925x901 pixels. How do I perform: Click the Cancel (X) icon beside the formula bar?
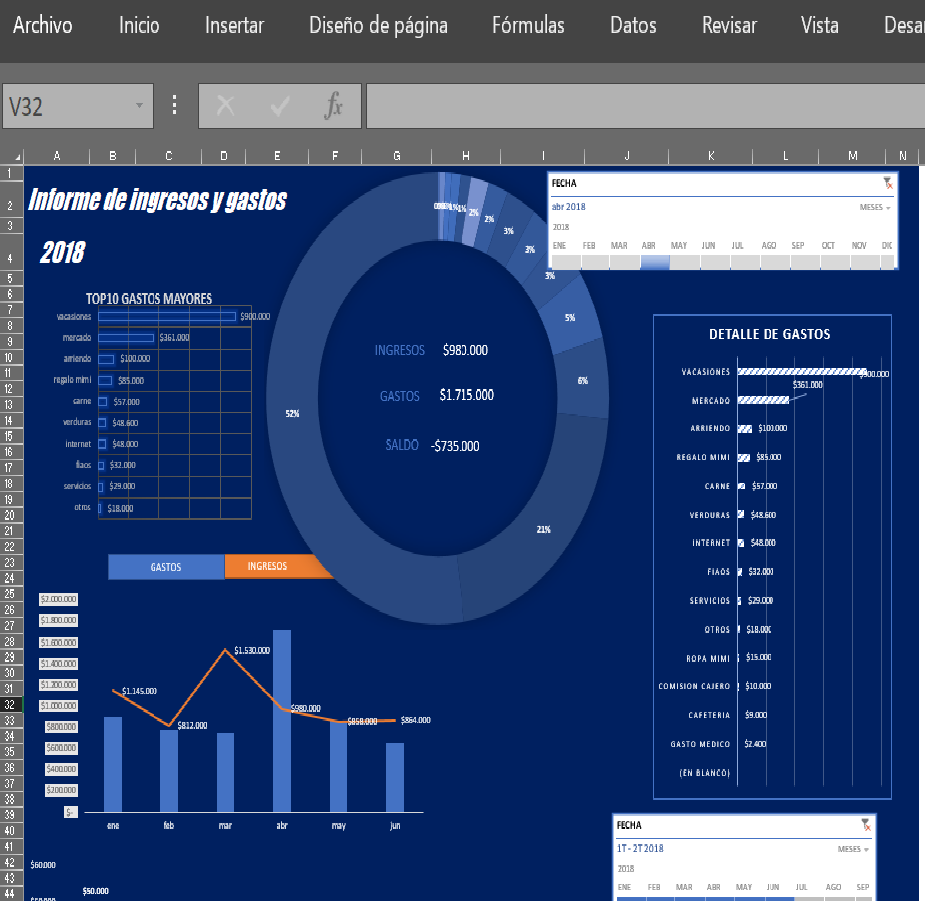coord(228,106)
